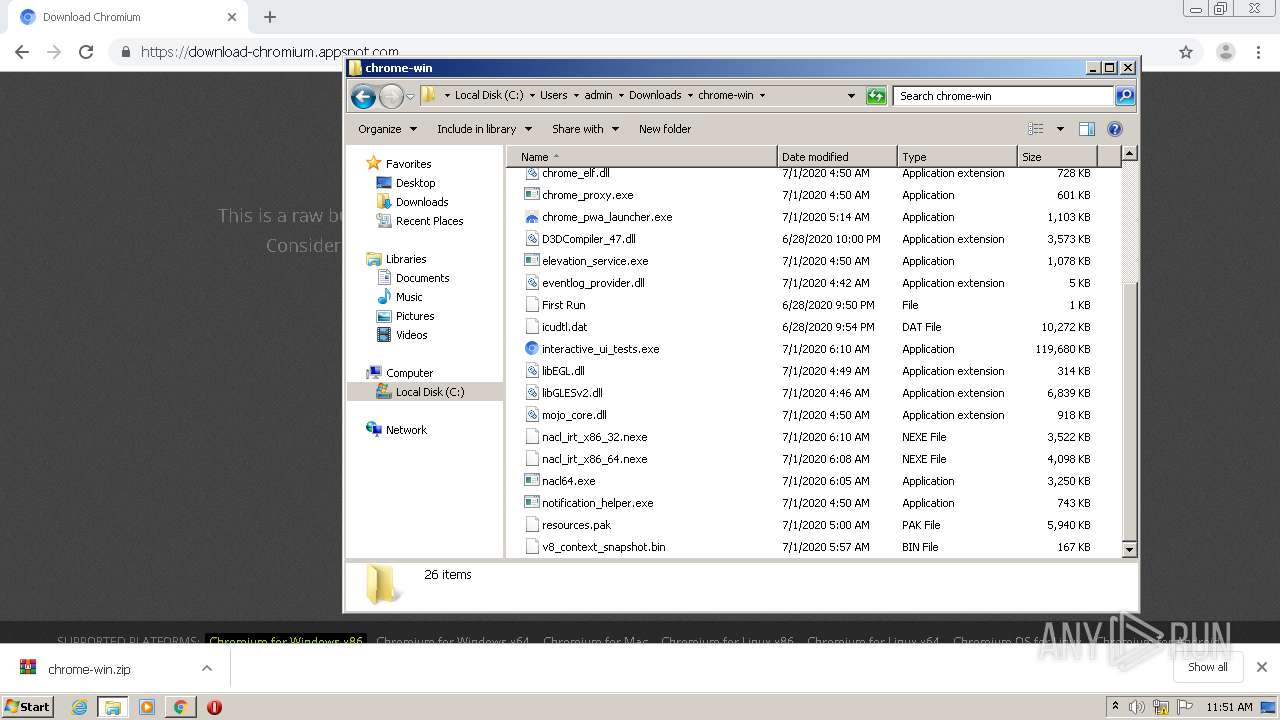Select Pictures library
This screenshot has width=1280, height=720.
[414, 316]
